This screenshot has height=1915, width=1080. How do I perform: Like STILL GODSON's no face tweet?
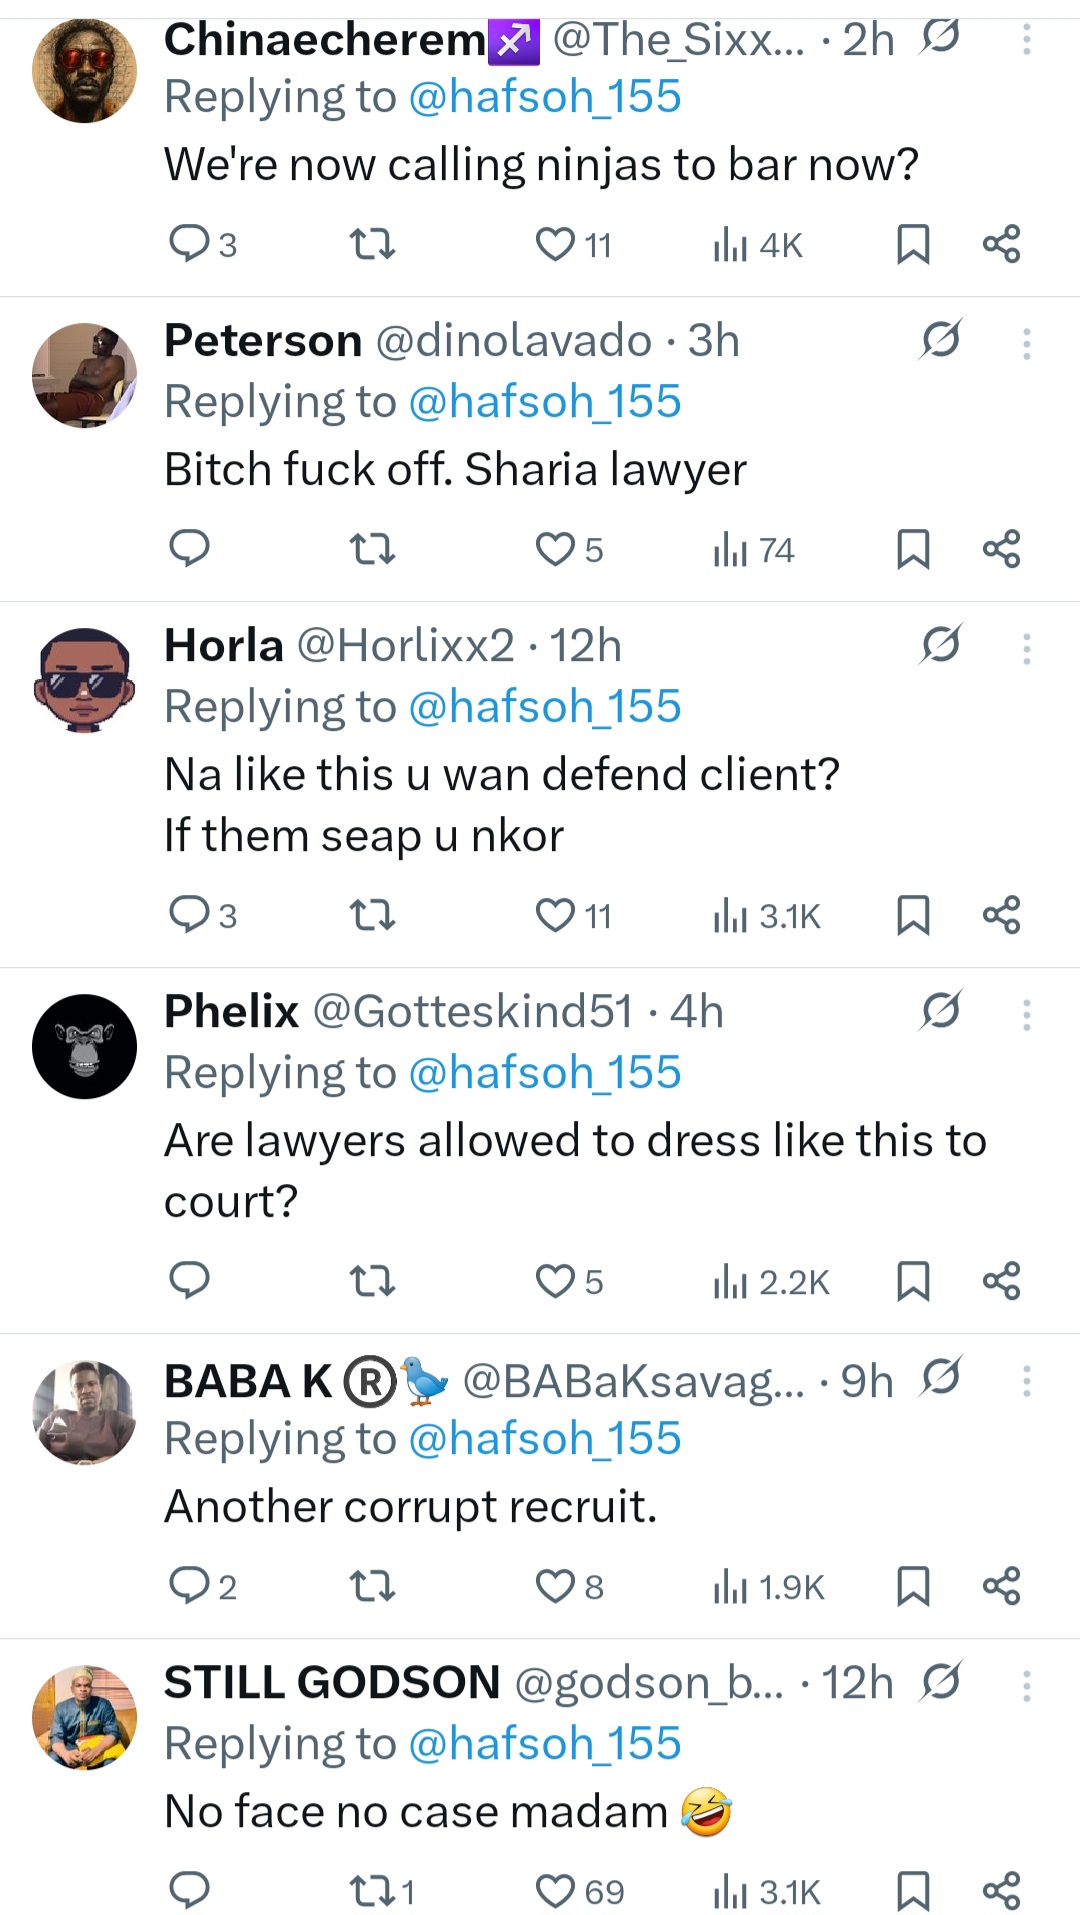[x=555, y=1891]
